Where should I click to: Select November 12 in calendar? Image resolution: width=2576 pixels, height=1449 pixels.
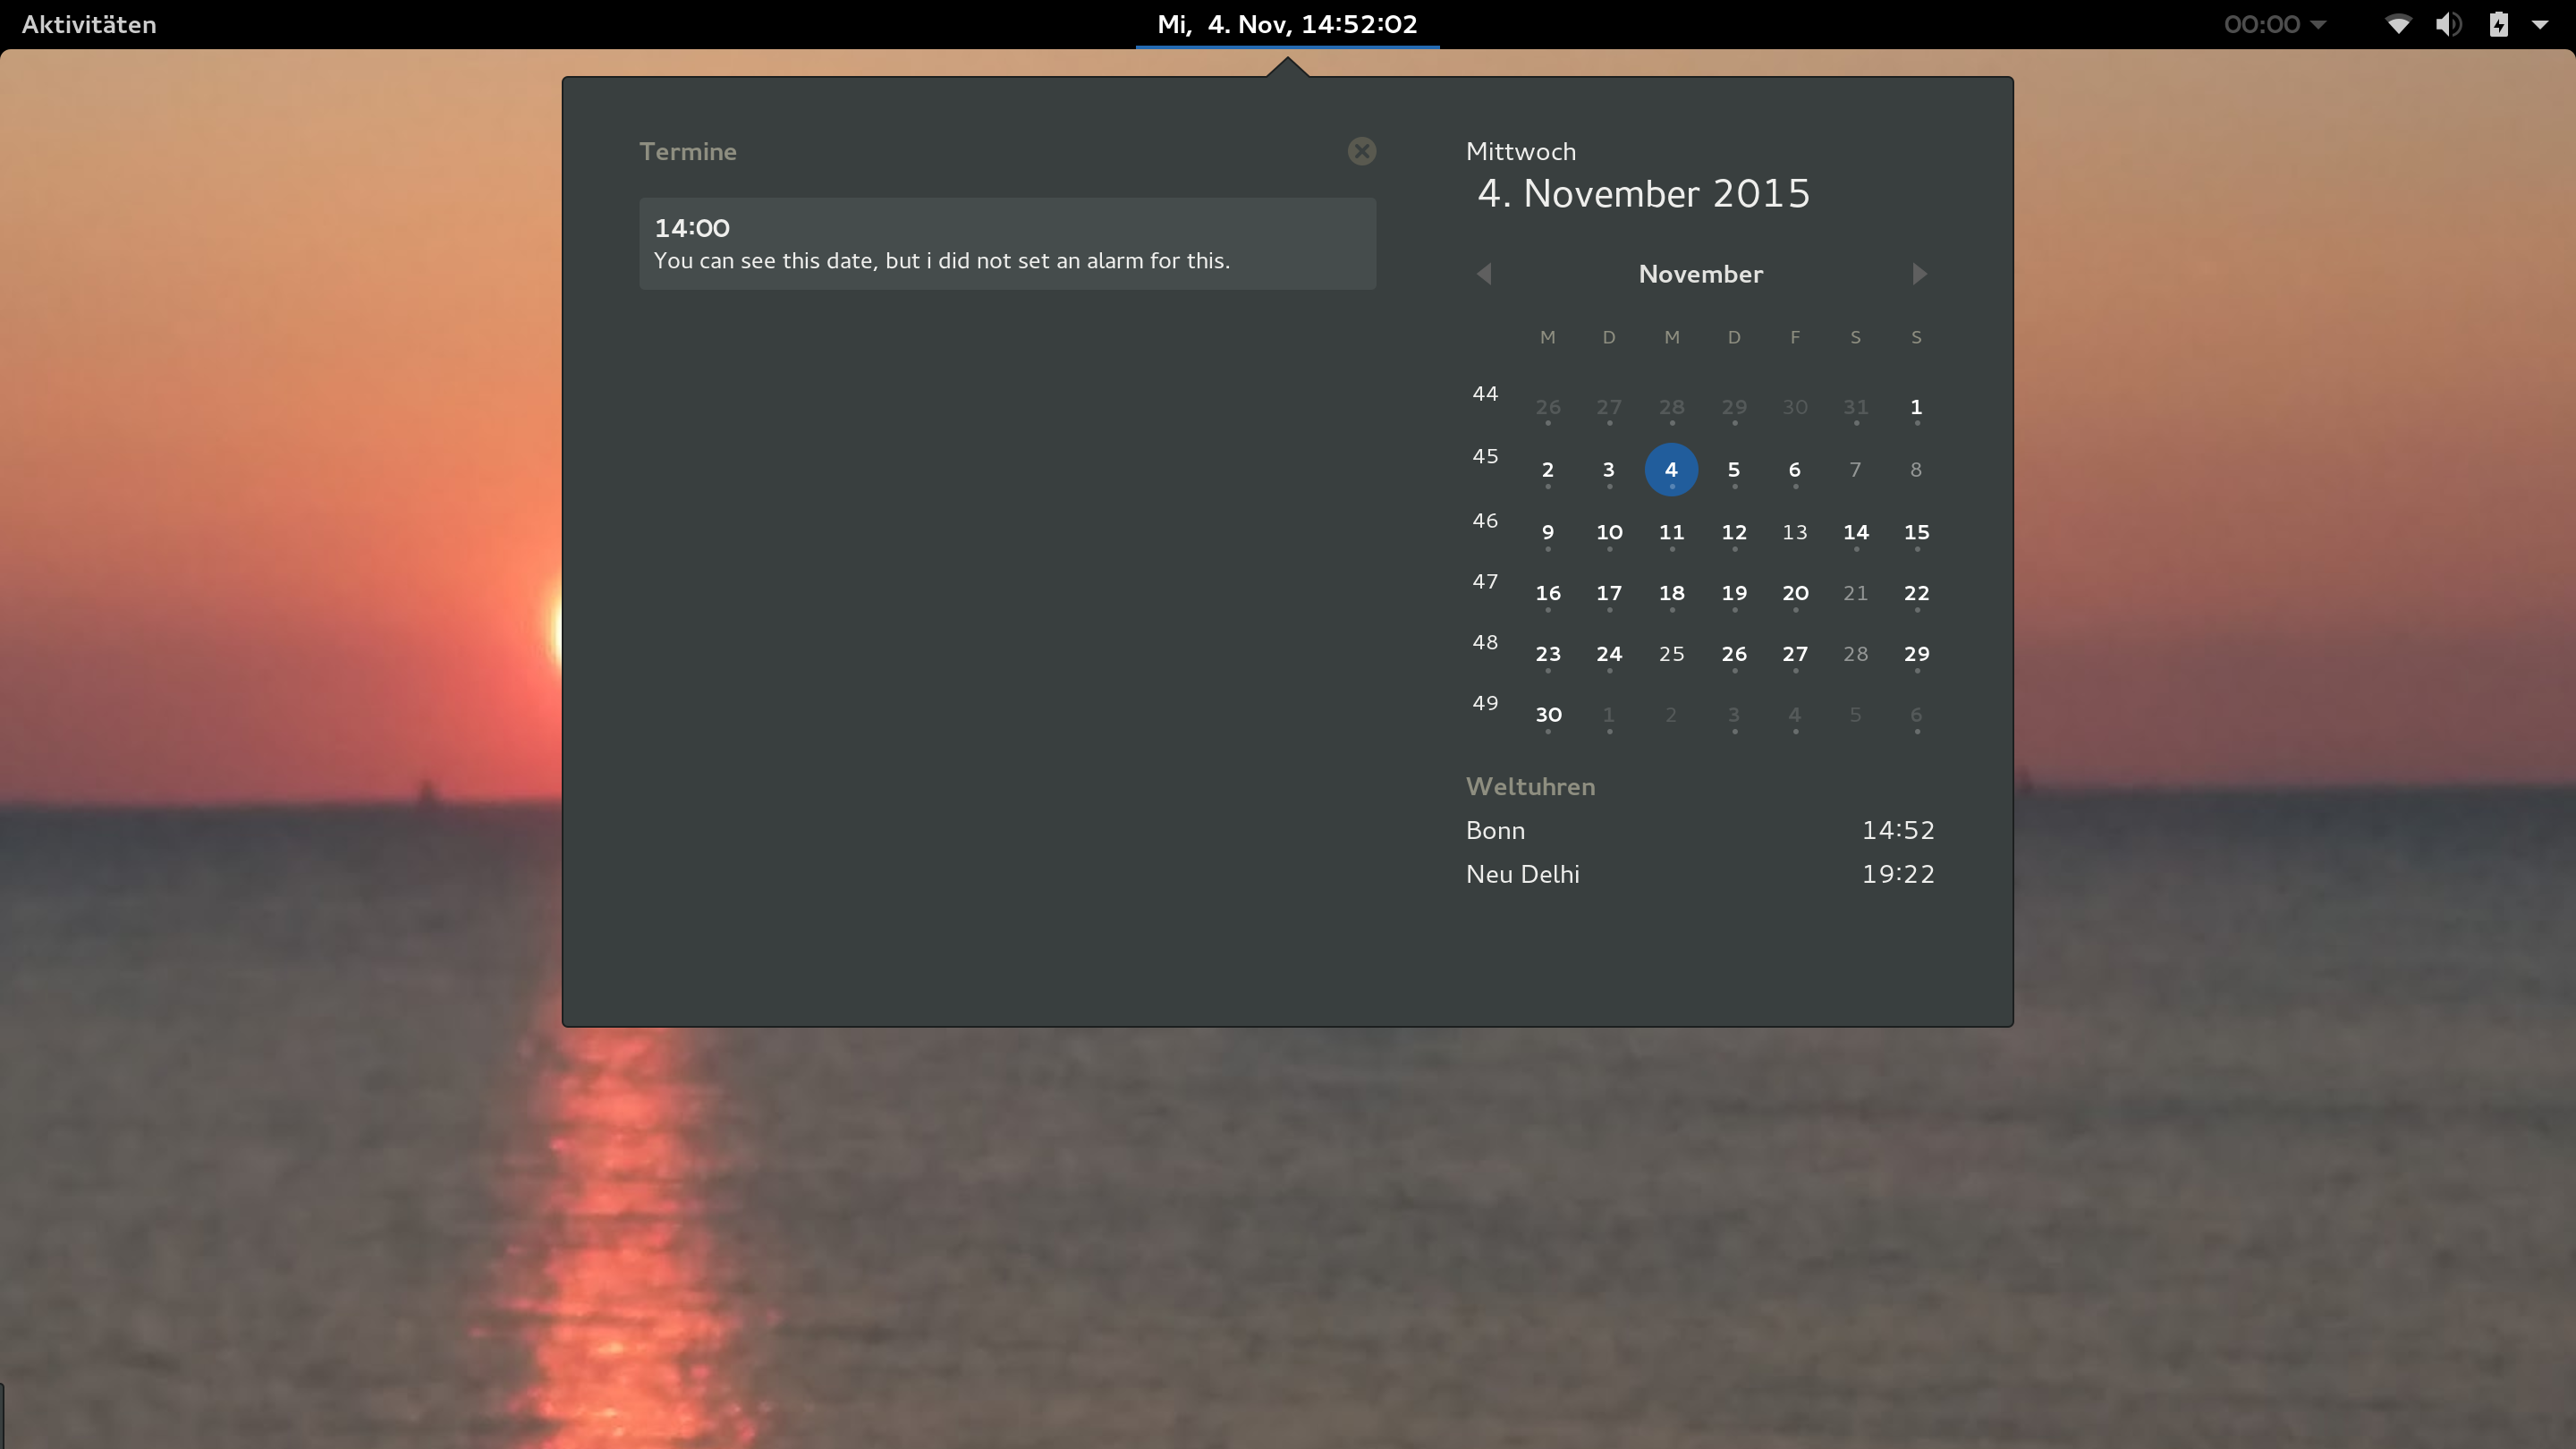click(1733, 532)
